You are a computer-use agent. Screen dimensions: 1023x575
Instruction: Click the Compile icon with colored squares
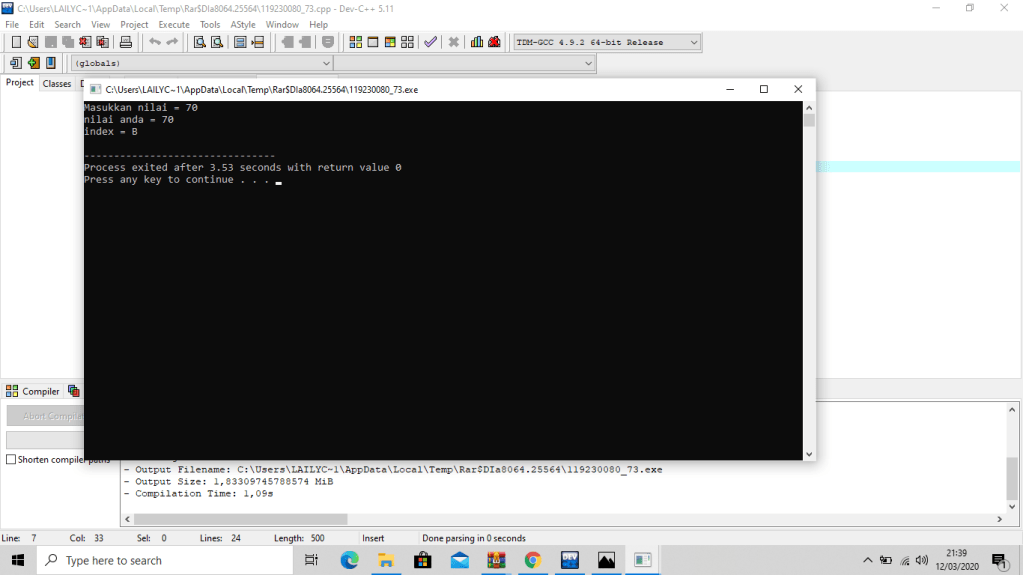[x=356, y=42]
